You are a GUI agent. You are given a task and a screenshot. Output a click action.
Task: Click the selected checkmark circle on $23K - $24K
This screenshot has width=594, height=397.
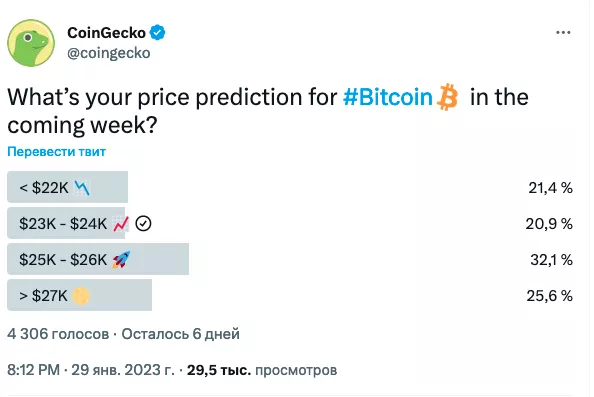143,224
